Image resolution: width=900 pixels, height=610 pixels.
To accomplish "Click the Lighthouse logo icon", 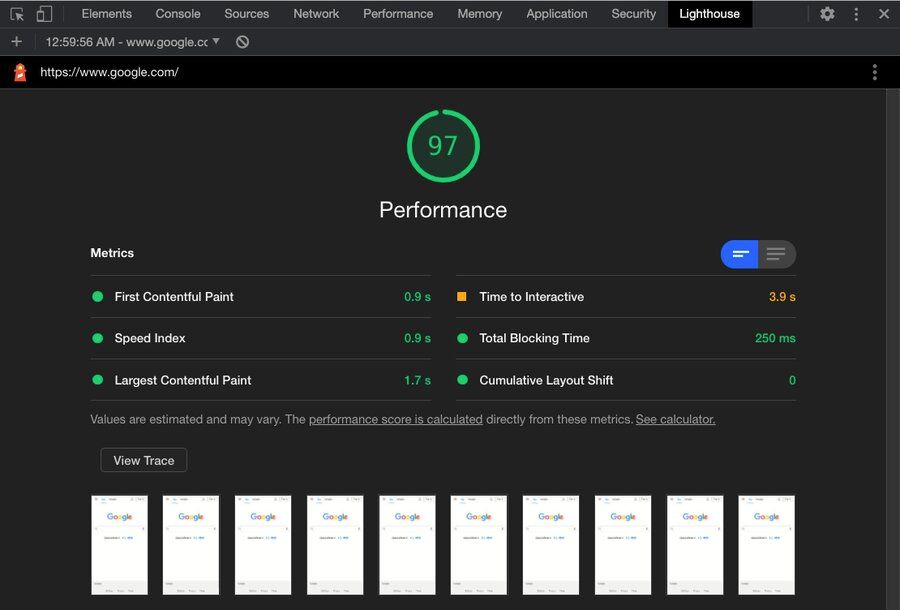I will (x=20, y=72).
